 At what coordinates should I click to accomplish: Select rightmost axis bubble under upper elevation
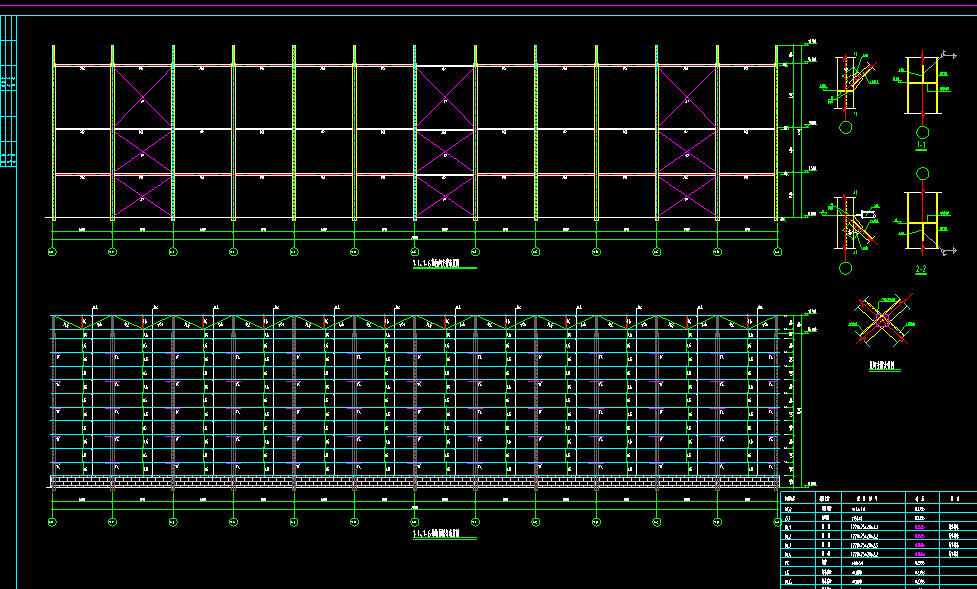coord(778,252)
